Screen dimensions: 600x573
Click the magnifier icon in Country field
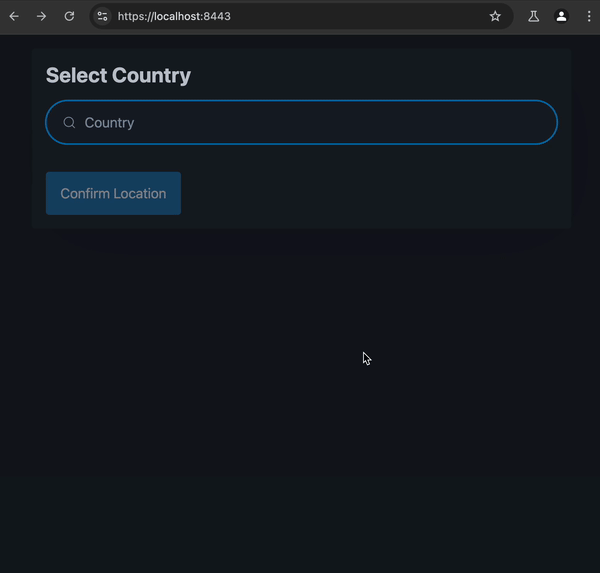pos(69,123)
